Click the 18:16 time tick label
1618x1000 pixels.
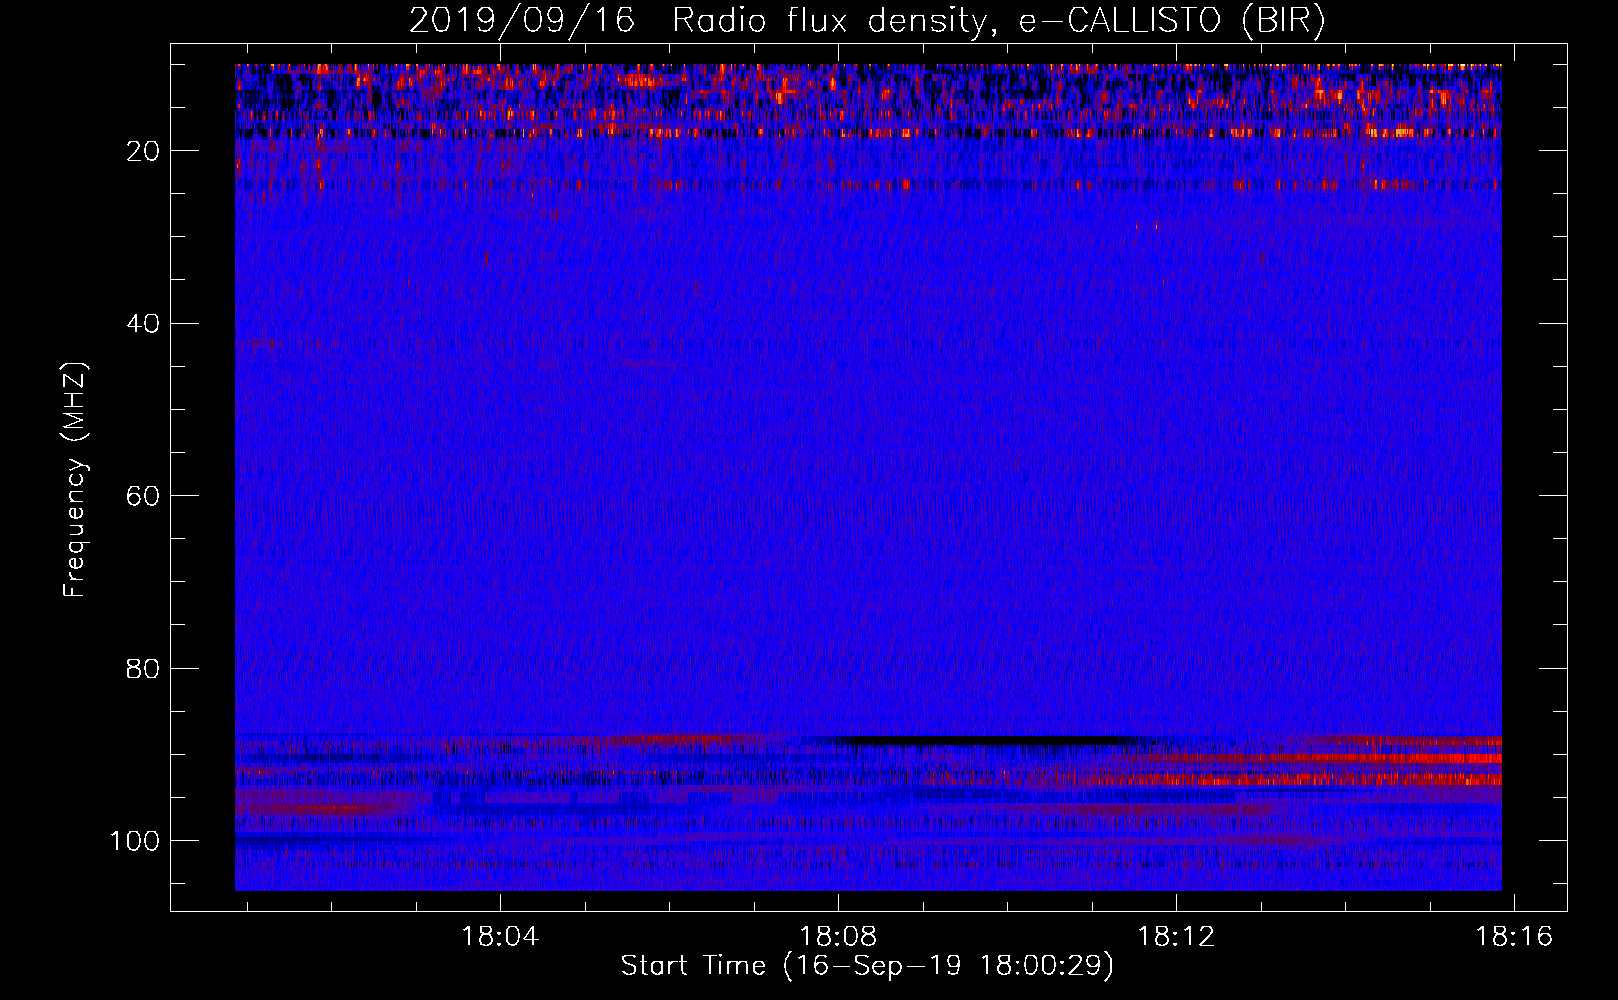(1514, 937)
